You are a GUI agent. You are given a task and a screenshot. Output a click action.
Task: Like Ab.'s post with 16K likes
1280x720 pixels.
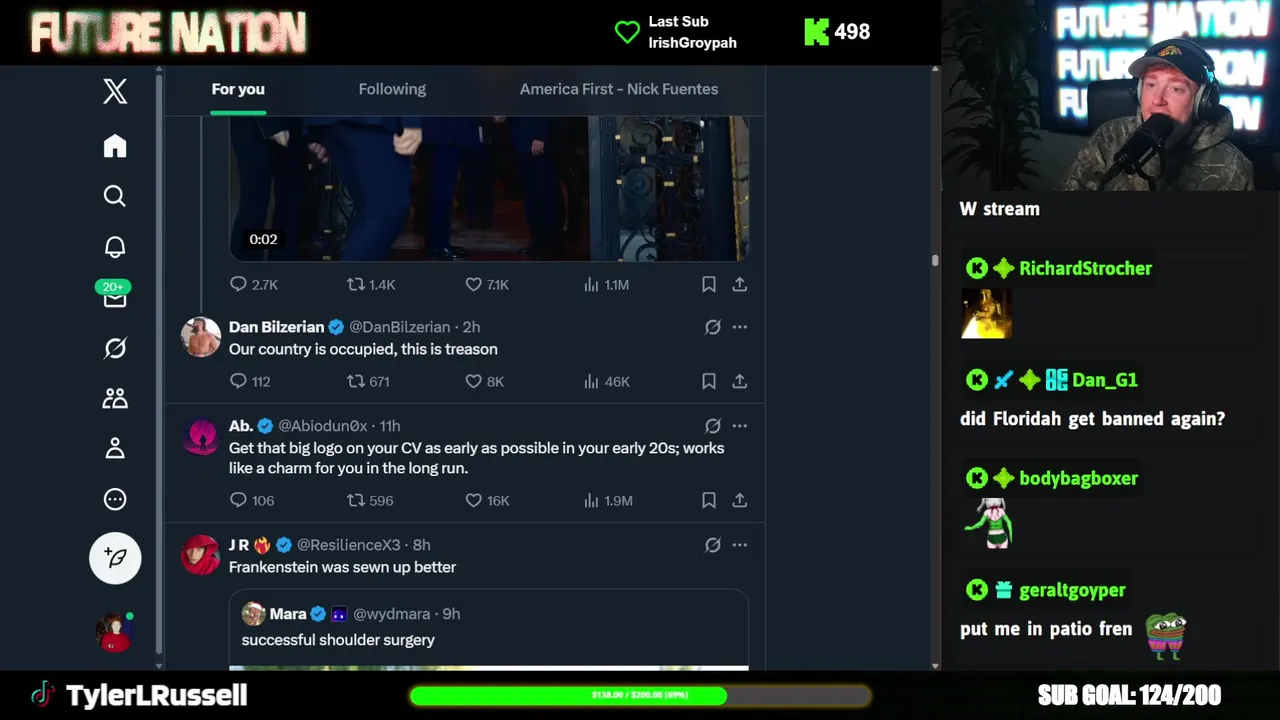[x=487, y=500]
